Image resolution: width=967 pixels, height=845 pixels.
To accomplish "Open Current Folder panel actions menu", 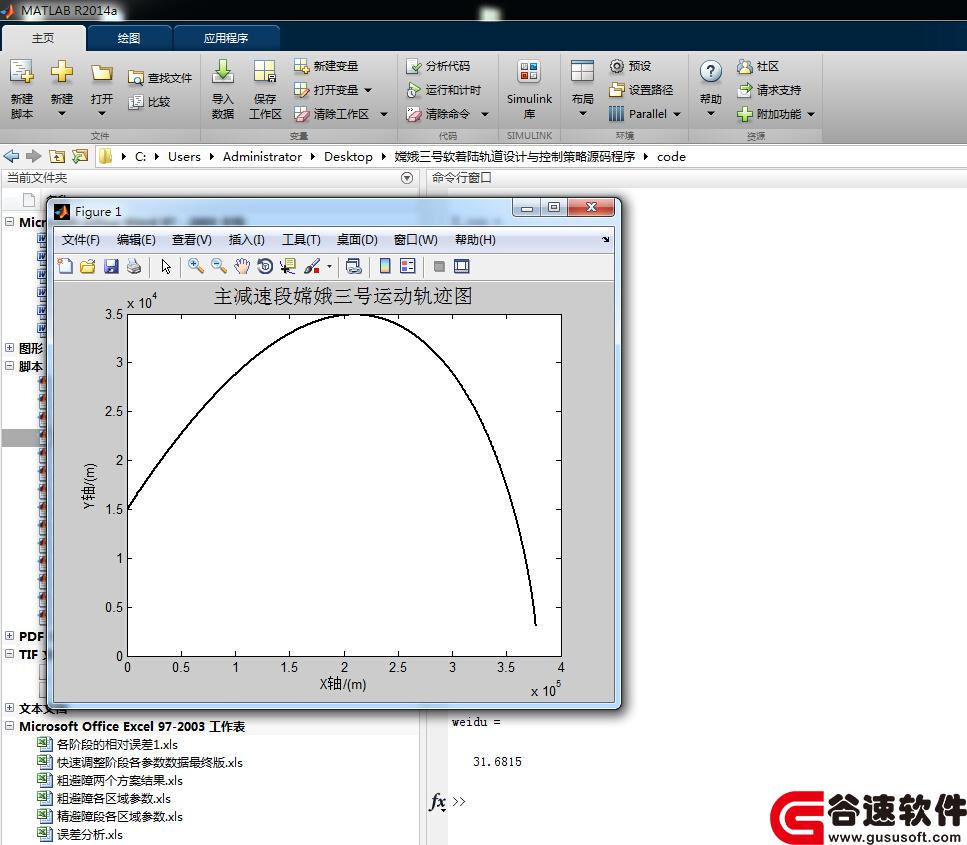I will click(406, 178).
